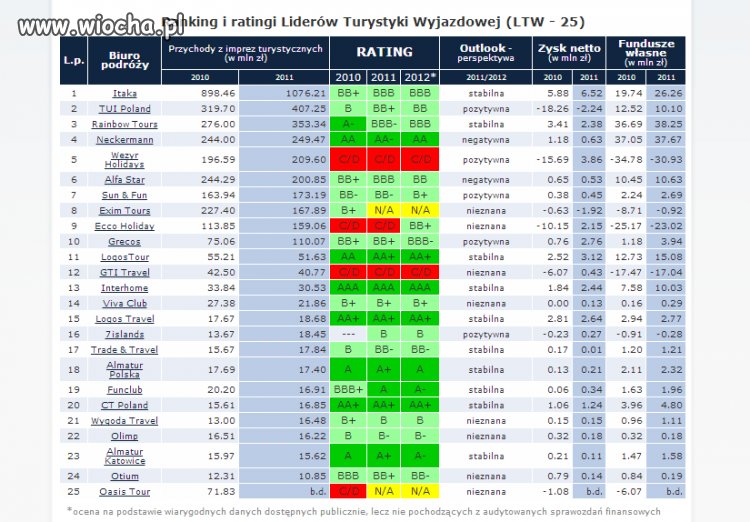Open the Grecos link

pyautogui.click(x=124, y=242)
